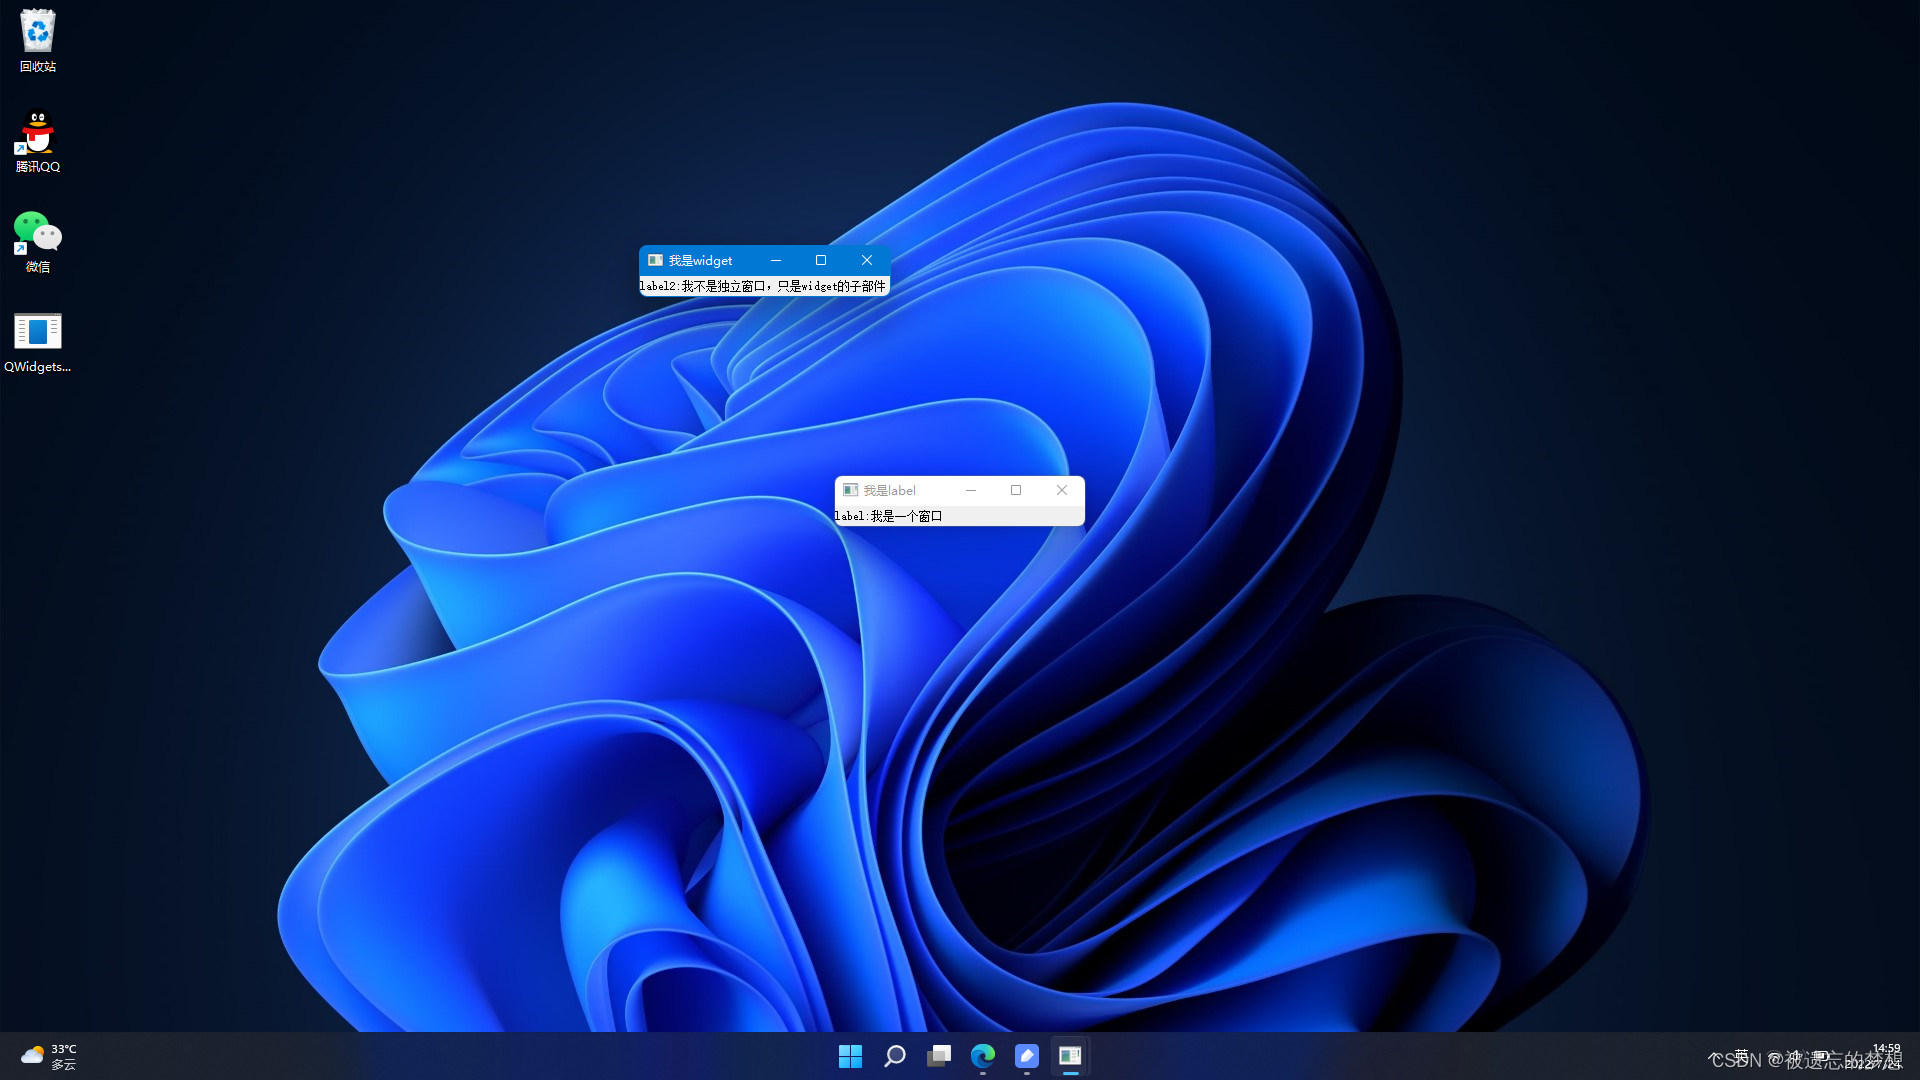Click the 'label:我是一个窗口' text

click(889, 516)
